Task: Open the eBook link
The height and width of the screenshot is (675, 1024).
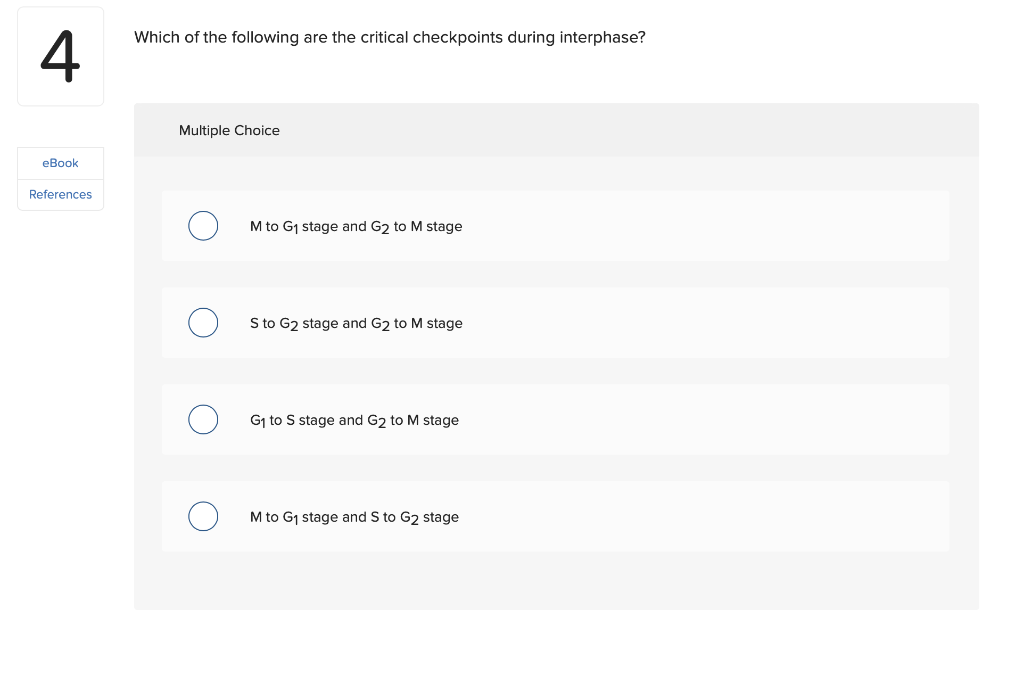Action: 60,163
